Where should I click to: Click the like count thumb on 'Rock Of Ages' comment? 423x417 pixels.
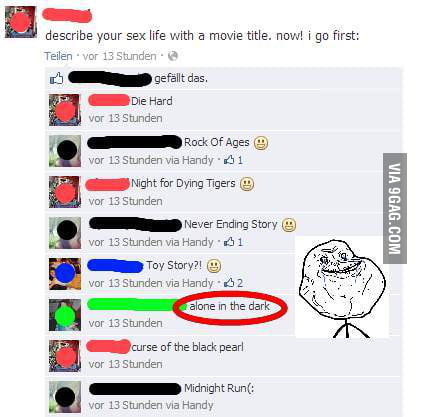pos(229,160)
